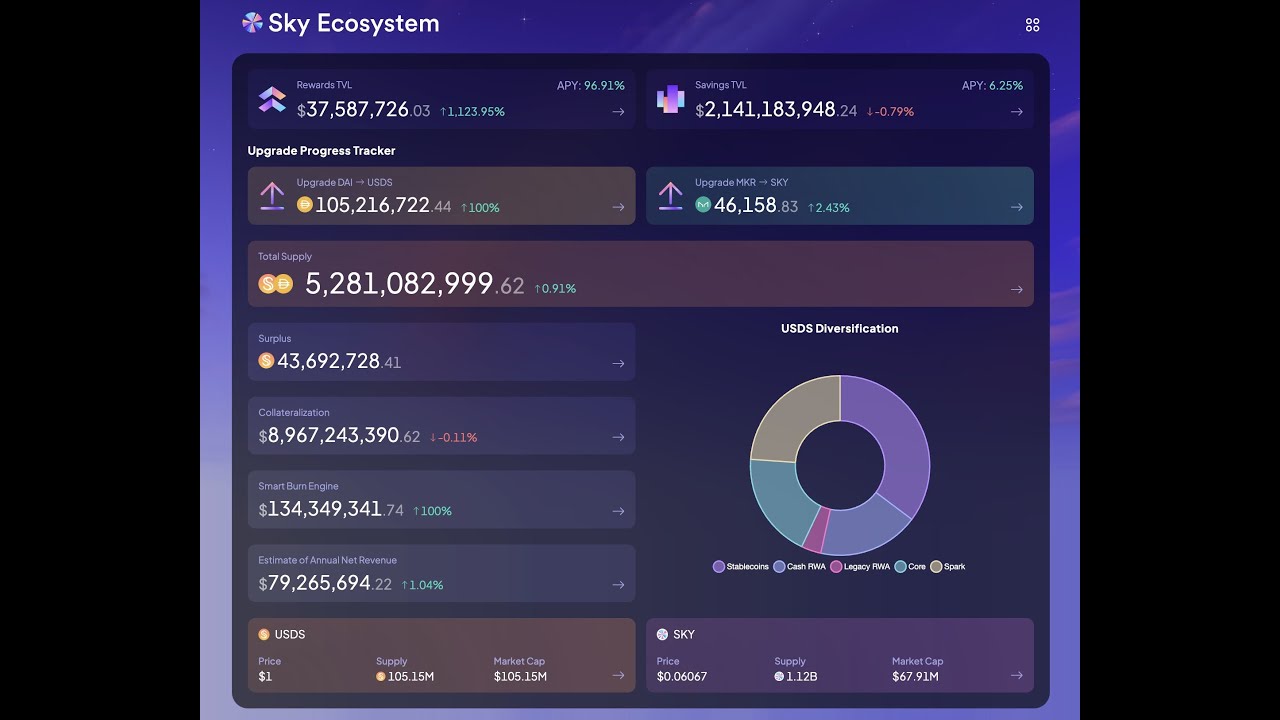Click the USDS coin icon beside 105,216,722
The image size is (1280, 720).
coord(305,204)
